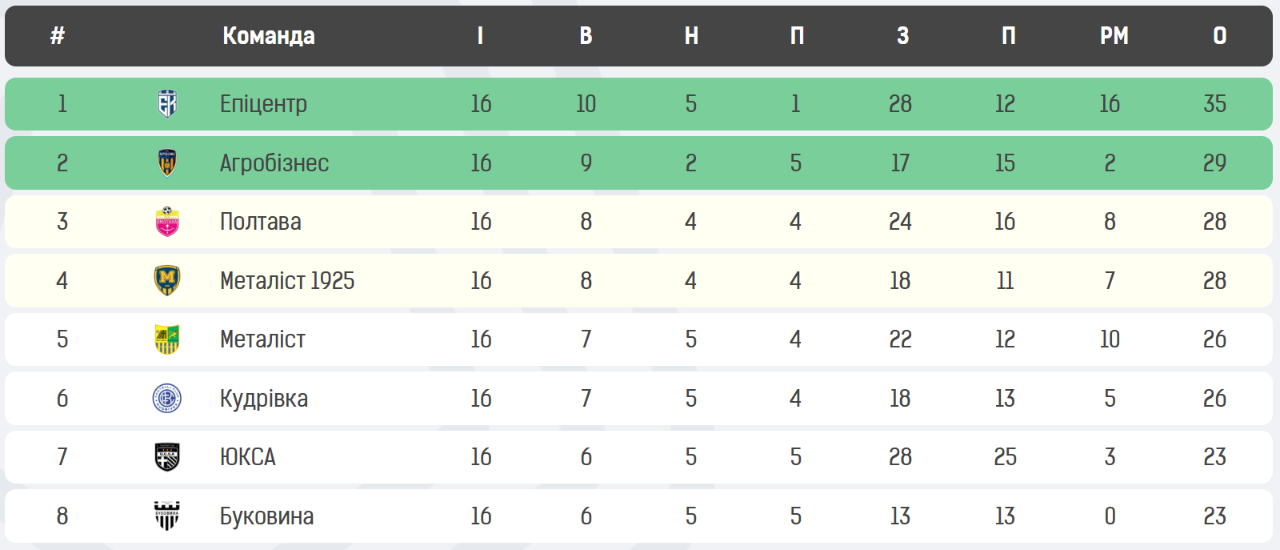Click the Металіст 1925 crest icon

[167, 281]
